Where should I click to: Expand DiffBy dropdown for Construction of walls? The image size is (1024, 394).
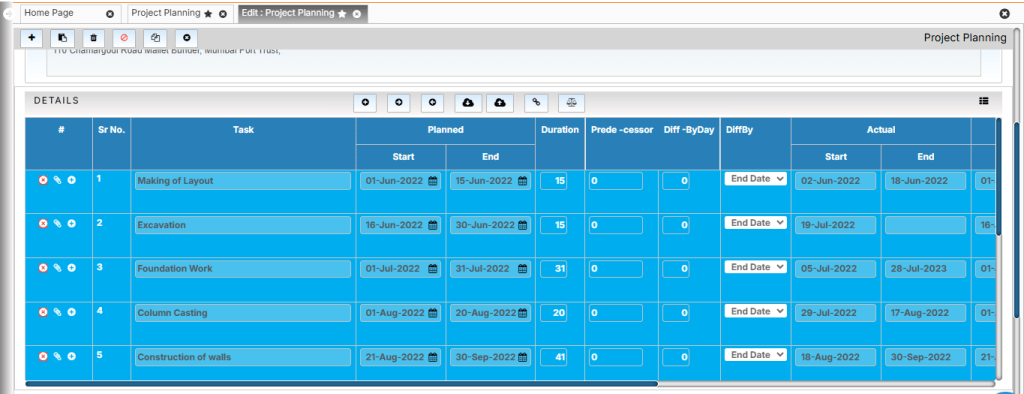756,355
